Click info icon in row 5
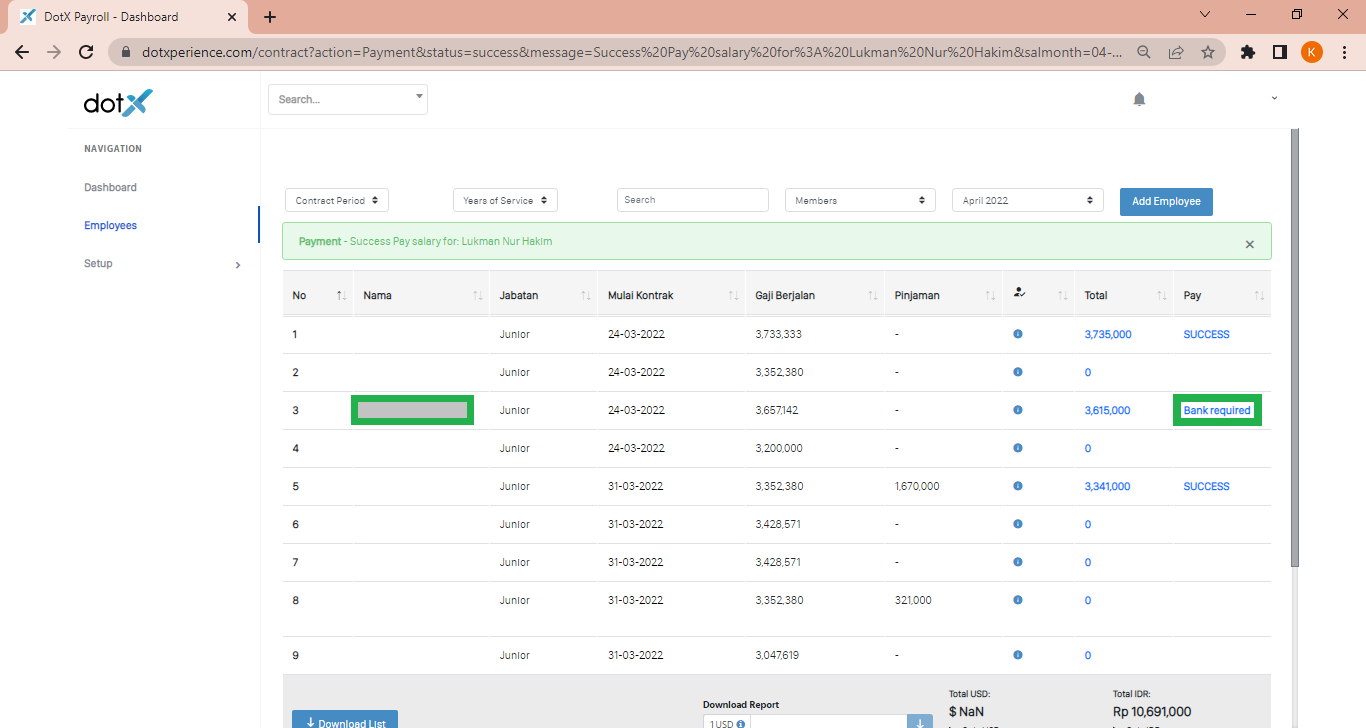This screenshot has width=1366, height=728. pos(1018,486)
